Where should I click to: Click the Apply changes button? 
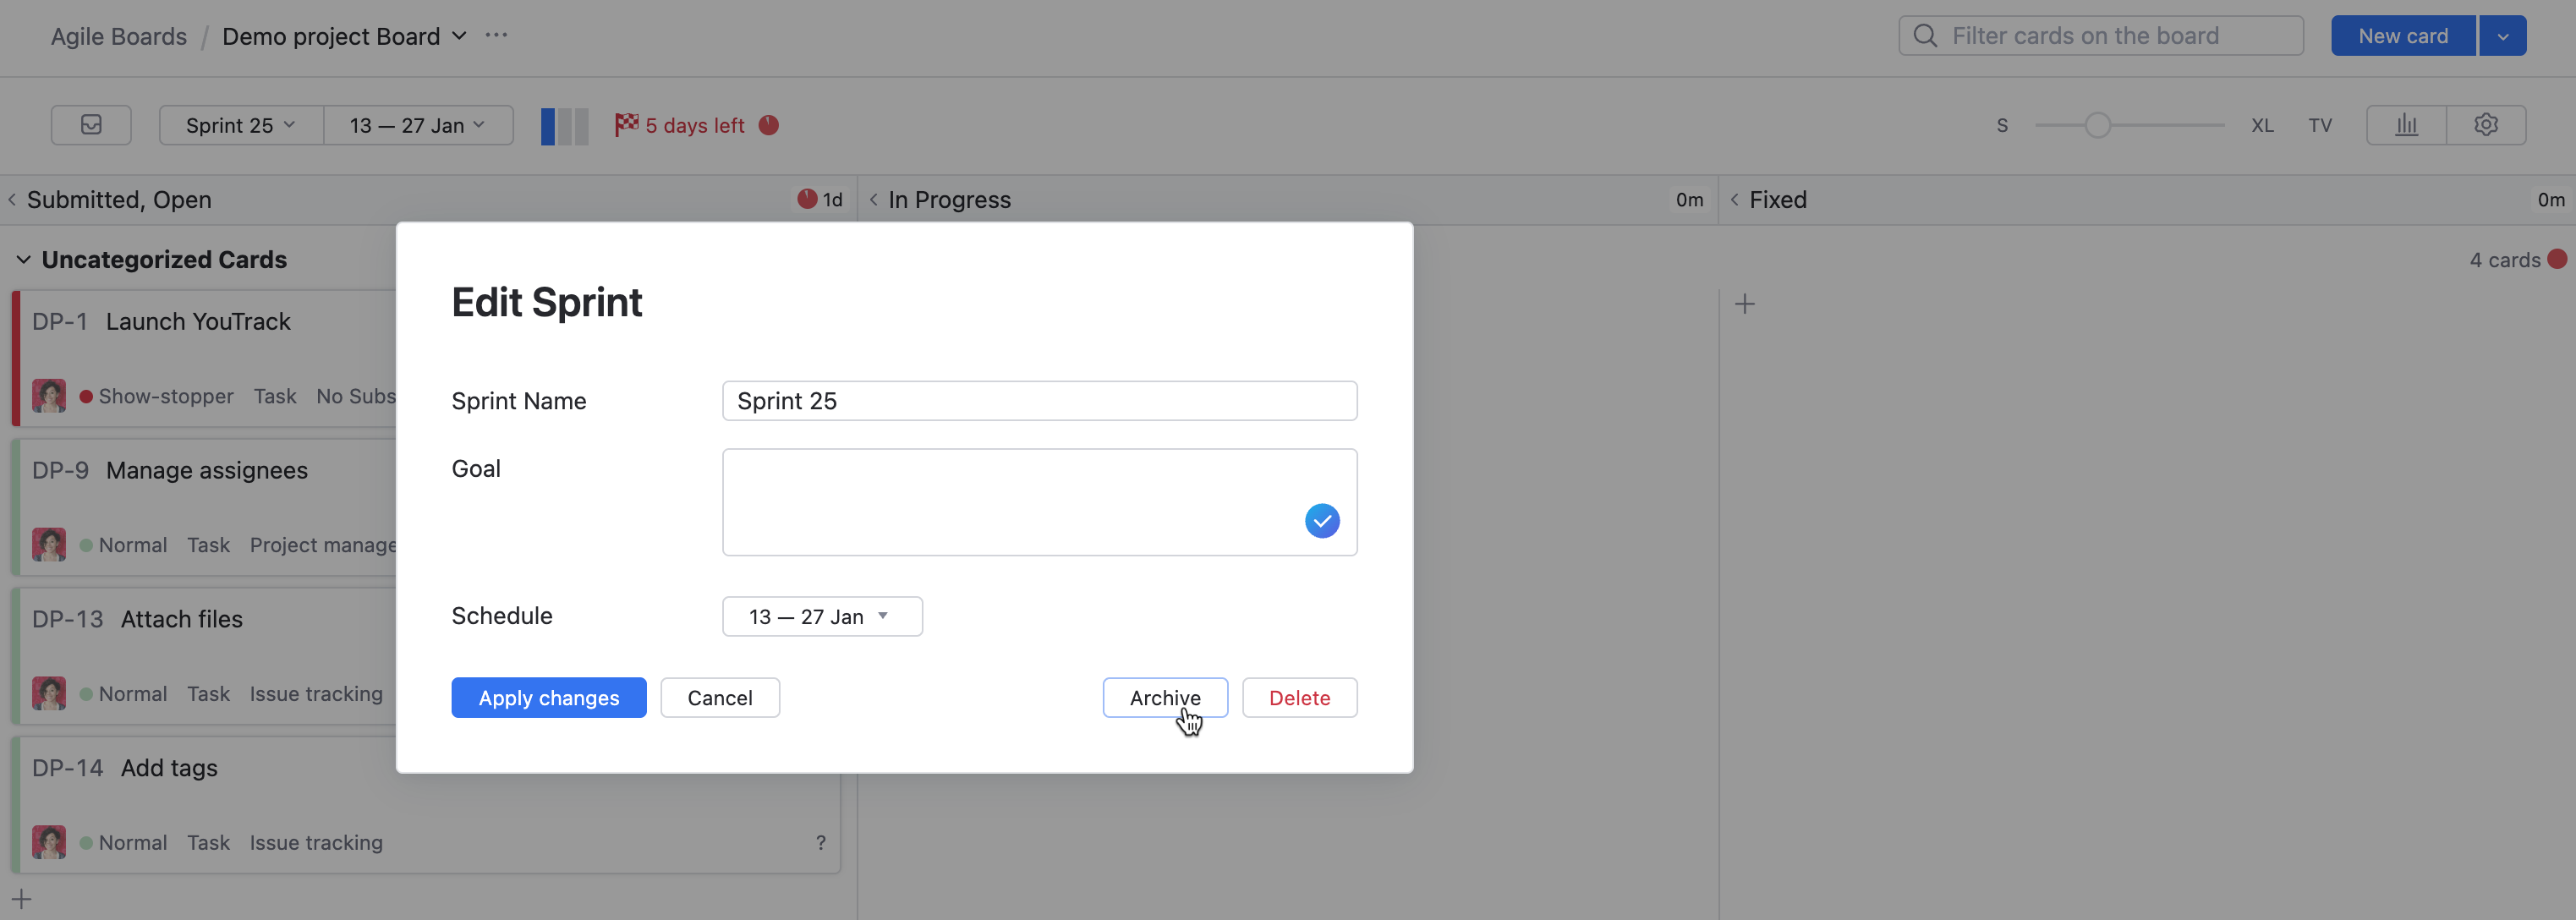[x=548, y=698]
